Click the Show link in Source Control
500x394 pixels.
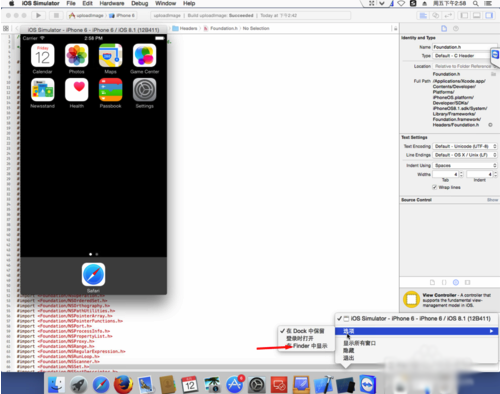pyautogui.click(x=492, y=200)
